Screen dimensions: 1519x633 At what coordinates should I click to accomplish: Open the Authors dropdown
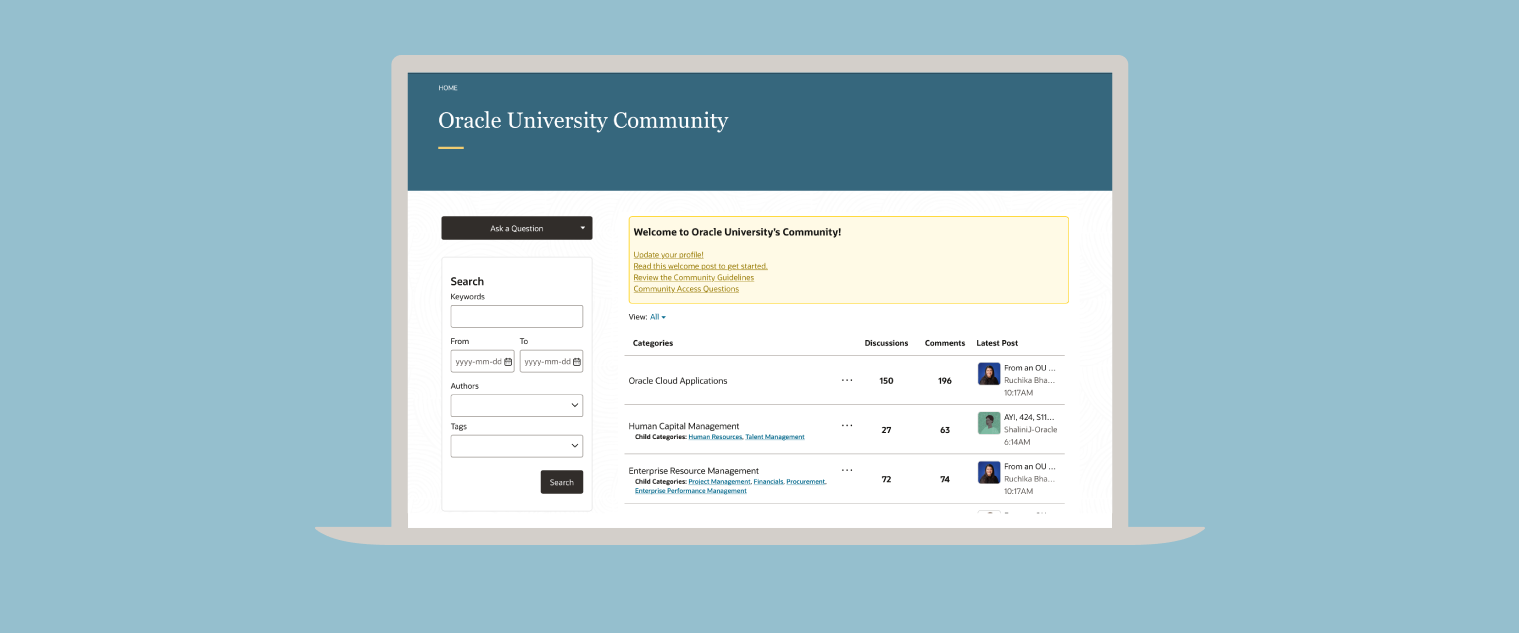(x=517, y=405)
